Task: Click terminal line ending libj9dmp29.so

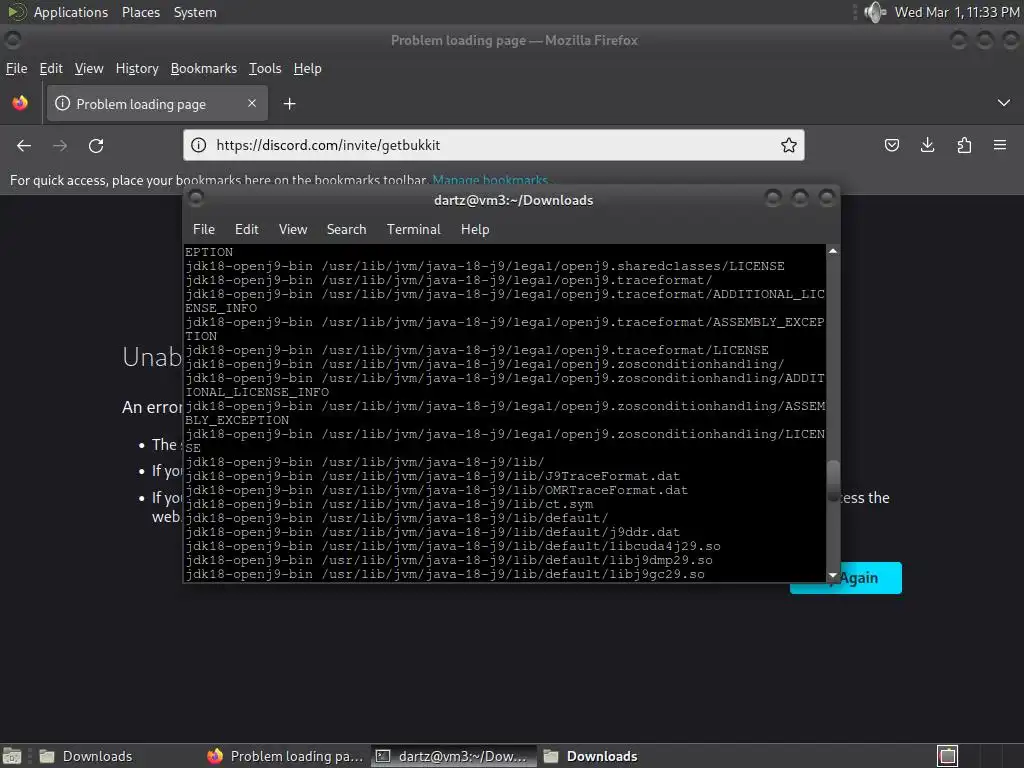Action: (x=449, y=560)
